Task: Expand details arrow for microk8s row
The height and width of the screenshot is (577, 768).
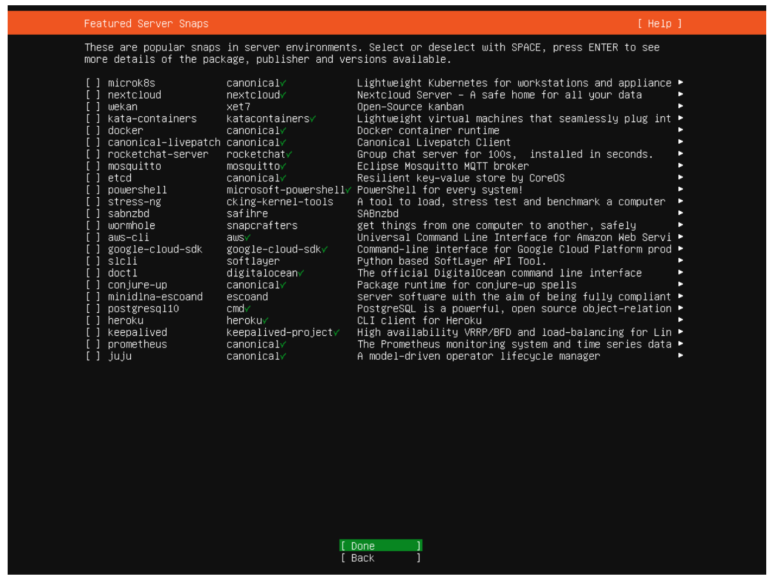Action: (680, 83)
